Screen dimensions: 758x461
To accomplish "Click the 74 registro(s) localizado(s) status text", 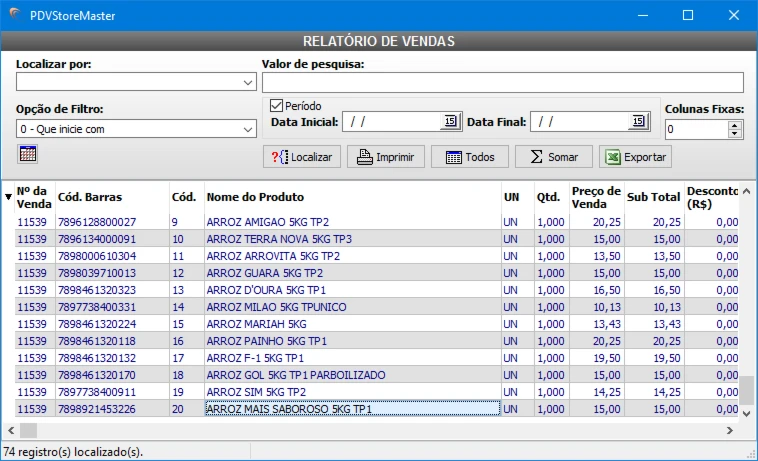I will 73,452.
